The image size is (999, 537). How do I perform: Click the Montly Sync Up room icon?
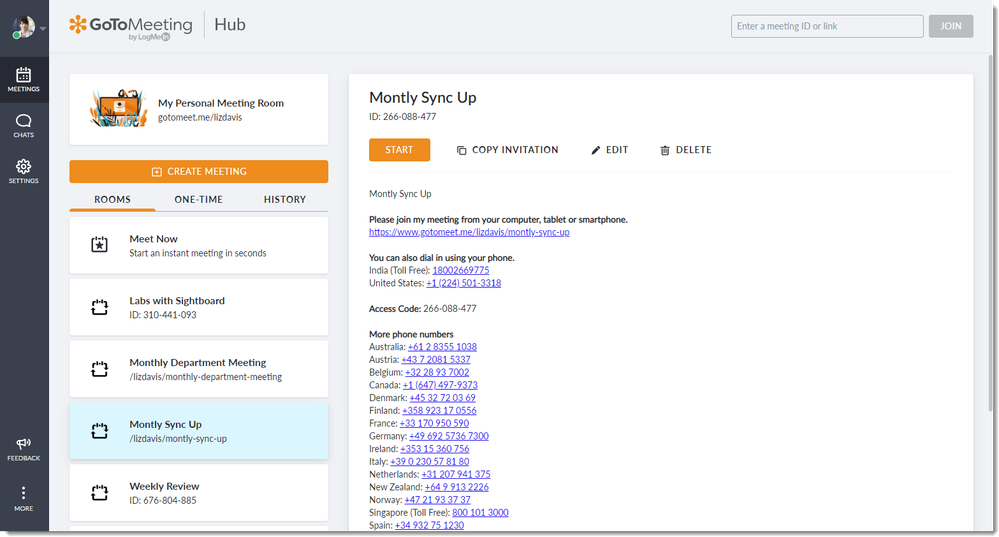99,431
